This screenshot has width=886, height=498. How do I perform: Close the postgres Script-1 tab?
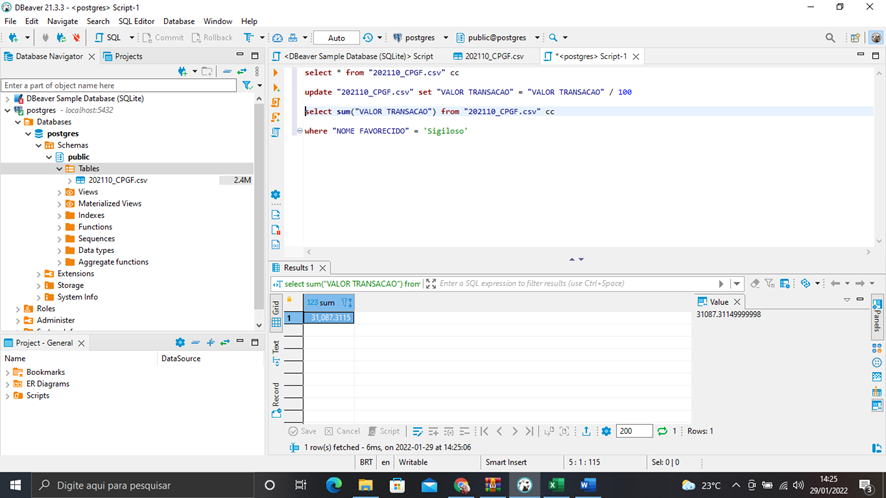tap(636, 57)
